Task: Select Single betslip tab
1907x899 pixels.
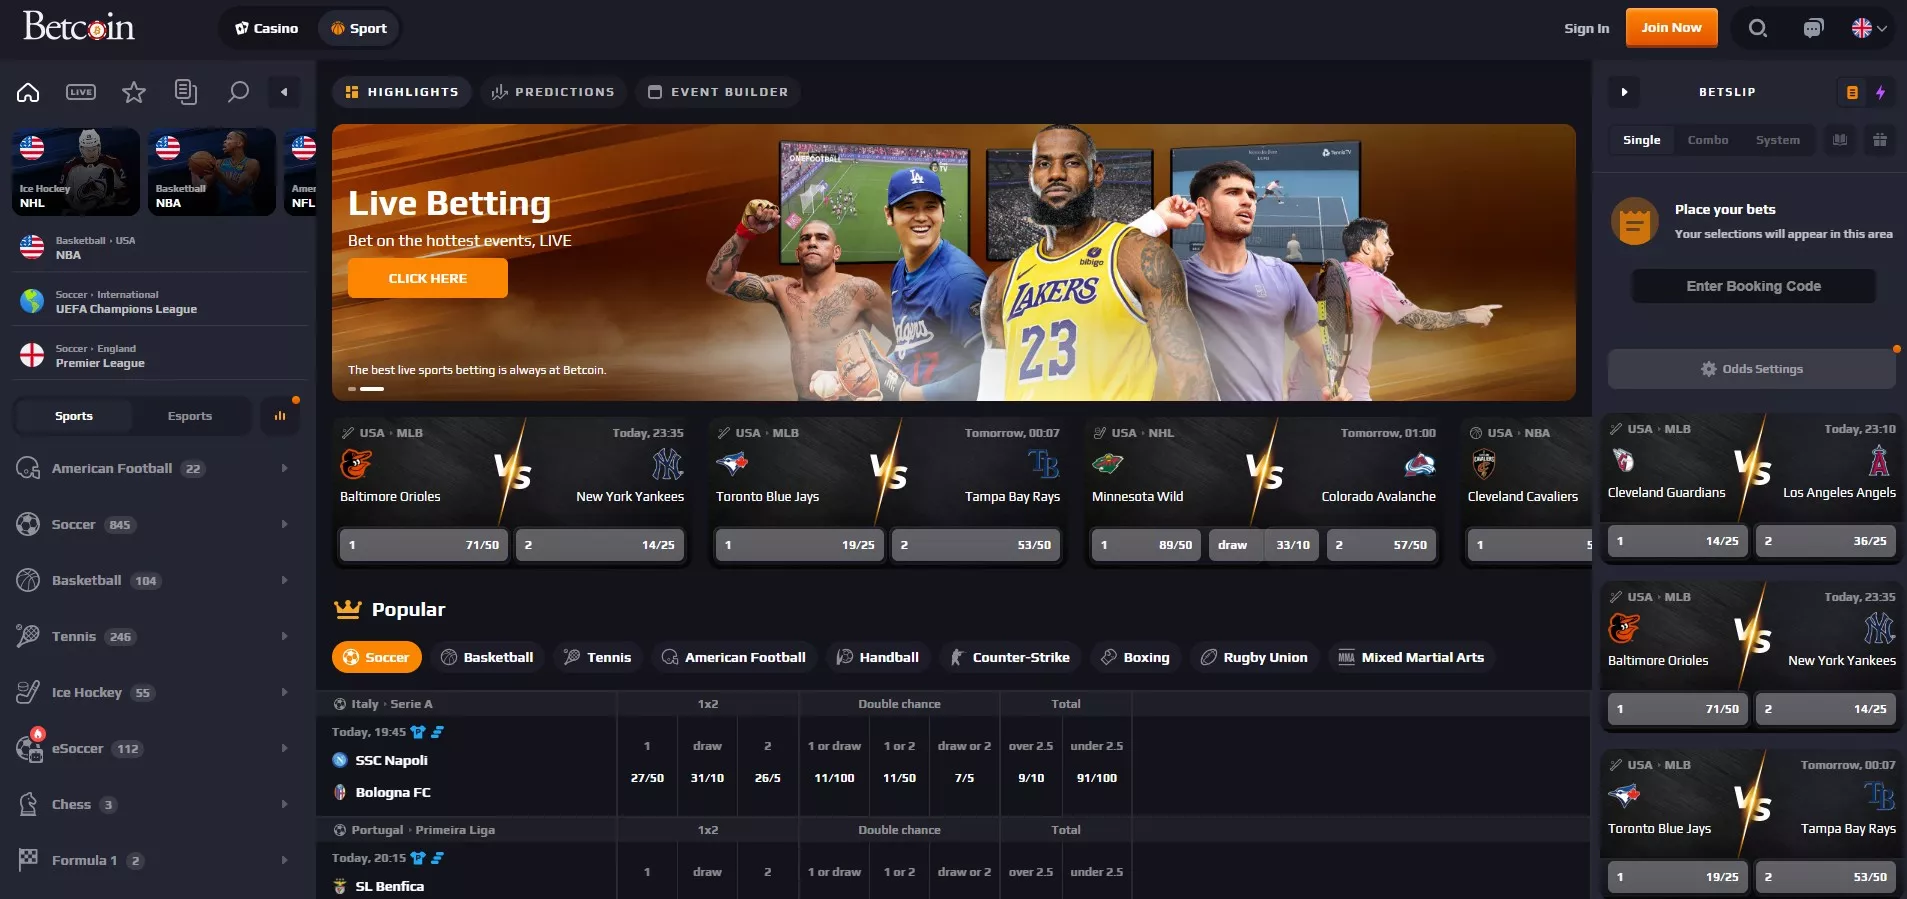Action: tap(1641, 140)
